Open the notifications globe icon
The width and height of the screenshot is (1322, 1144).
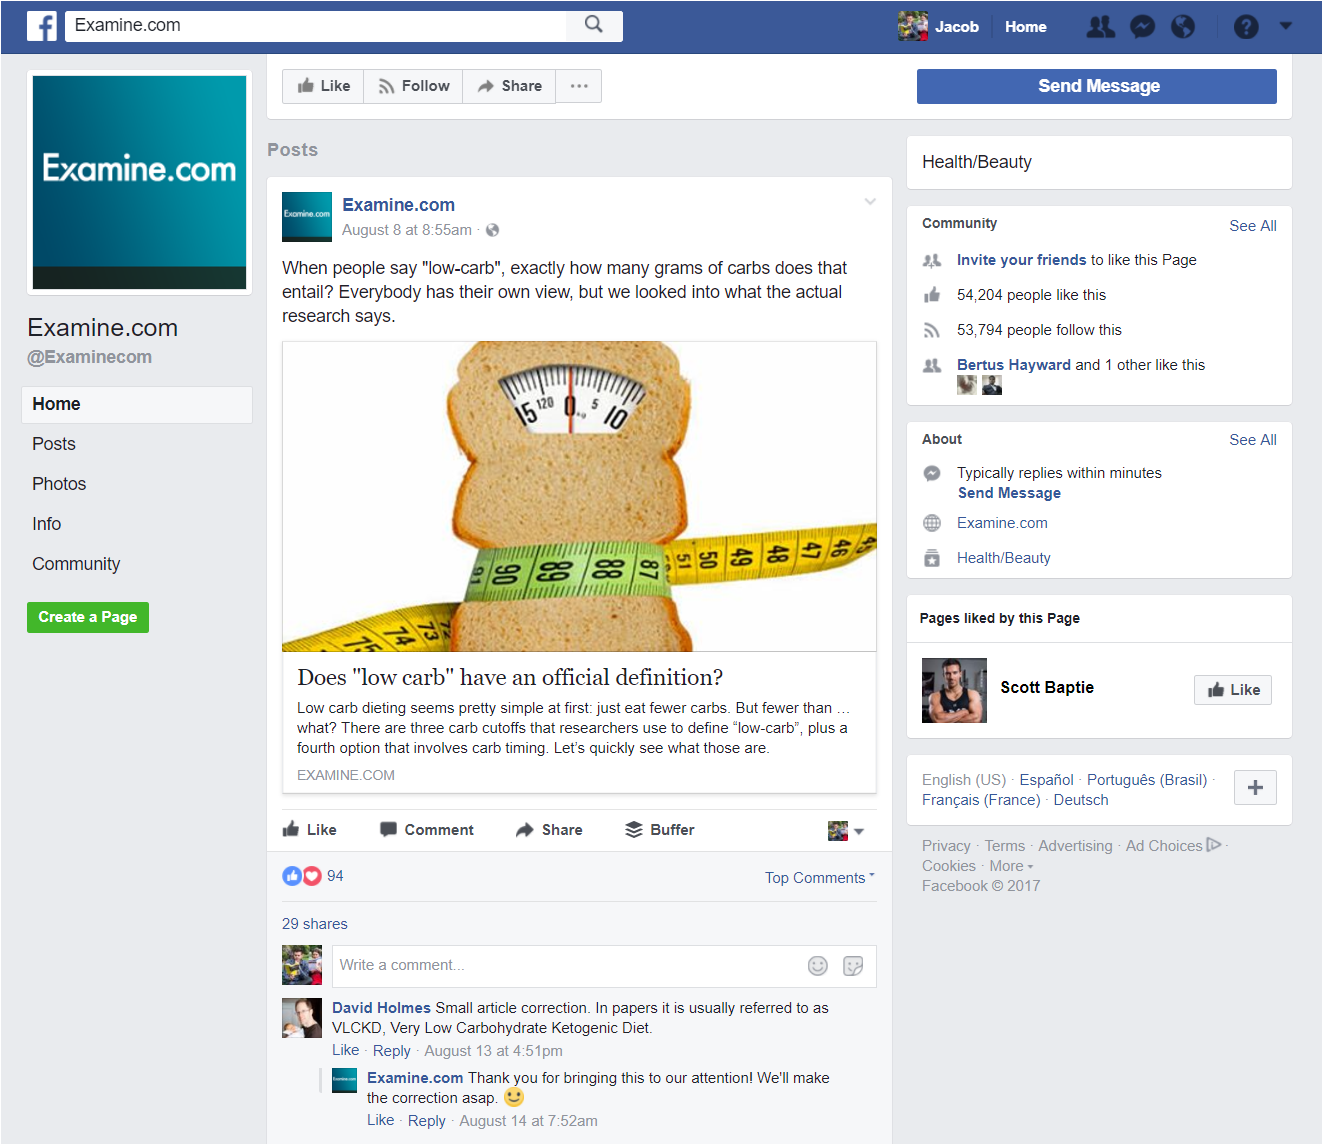[x=1183, y=27]
